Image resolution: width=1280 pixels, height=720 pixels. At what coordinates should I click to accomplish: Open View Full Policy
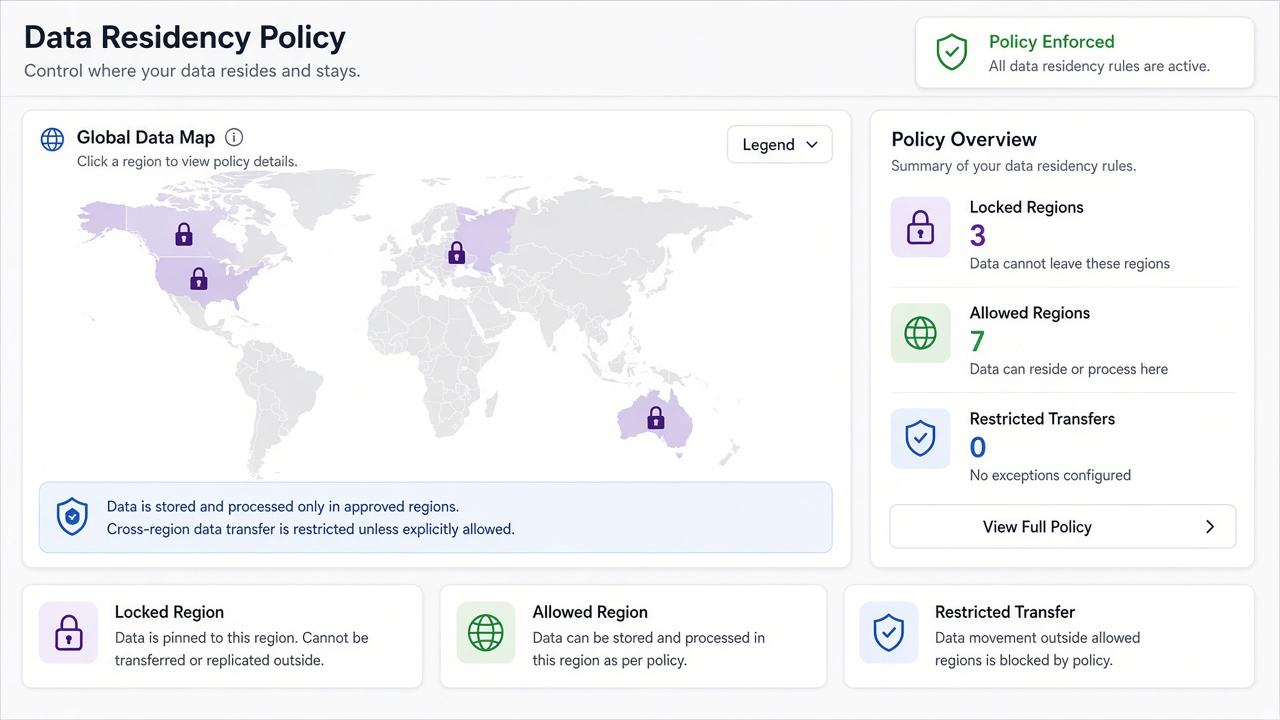click(1063, 527)
